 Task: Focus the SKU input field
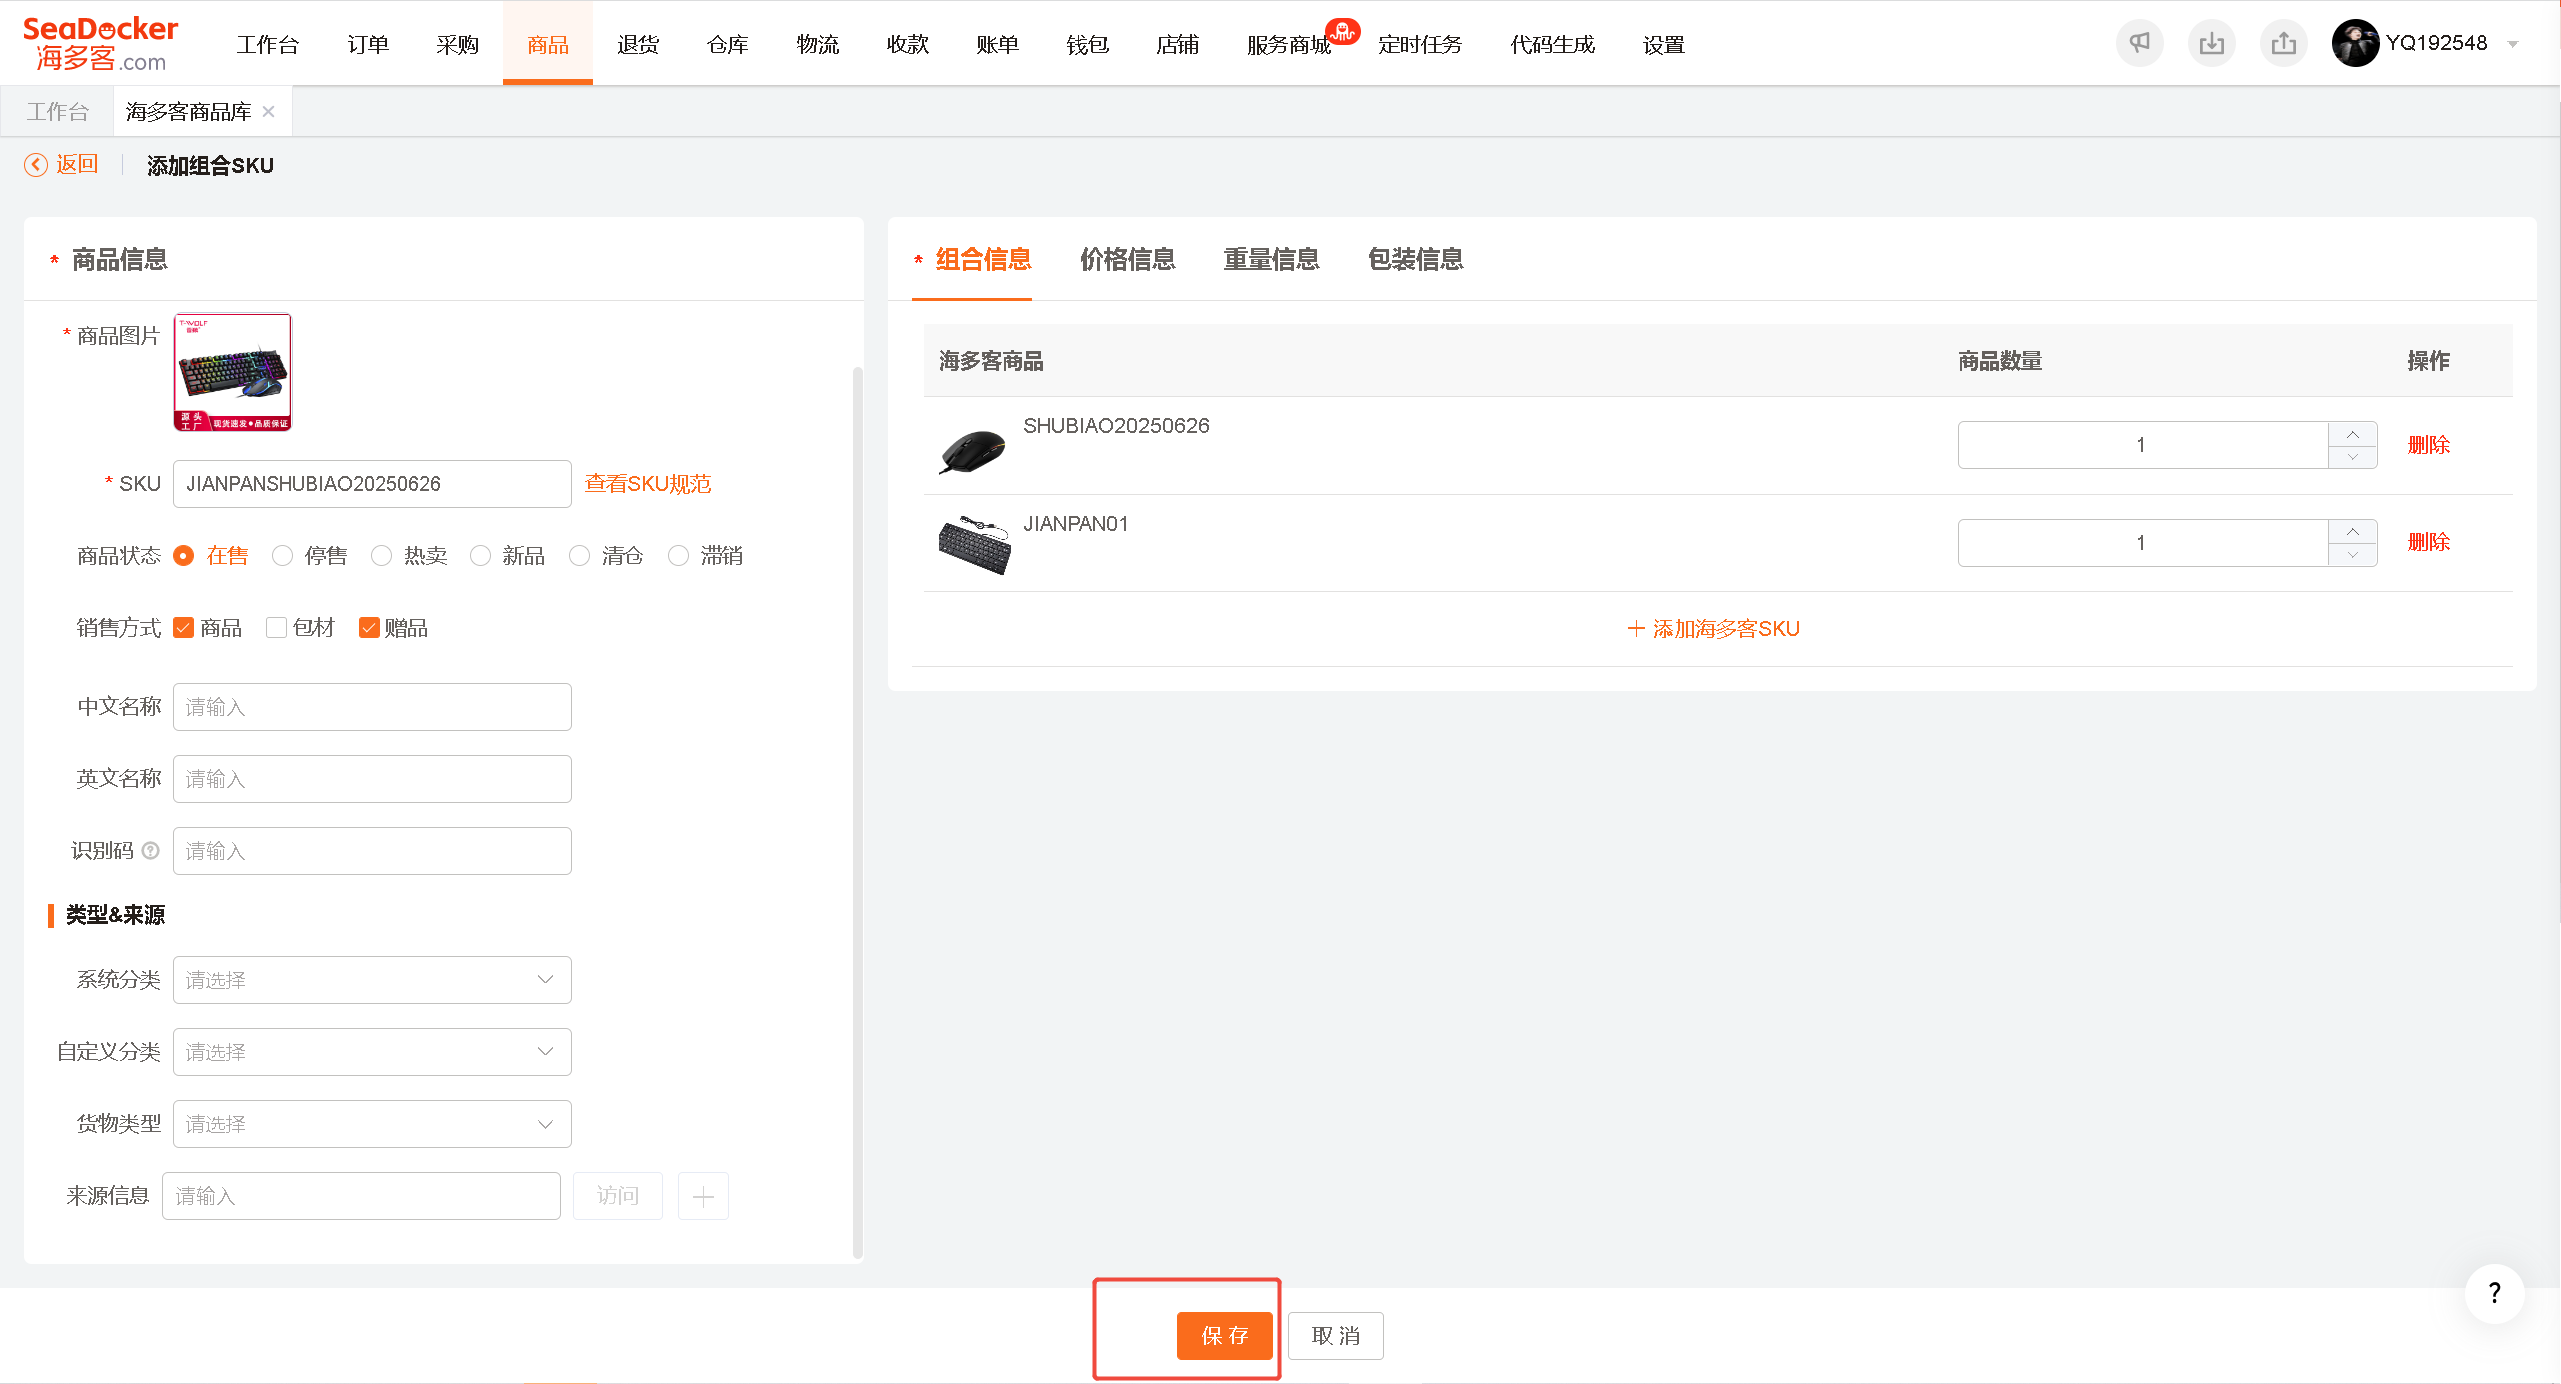(372, 484)
